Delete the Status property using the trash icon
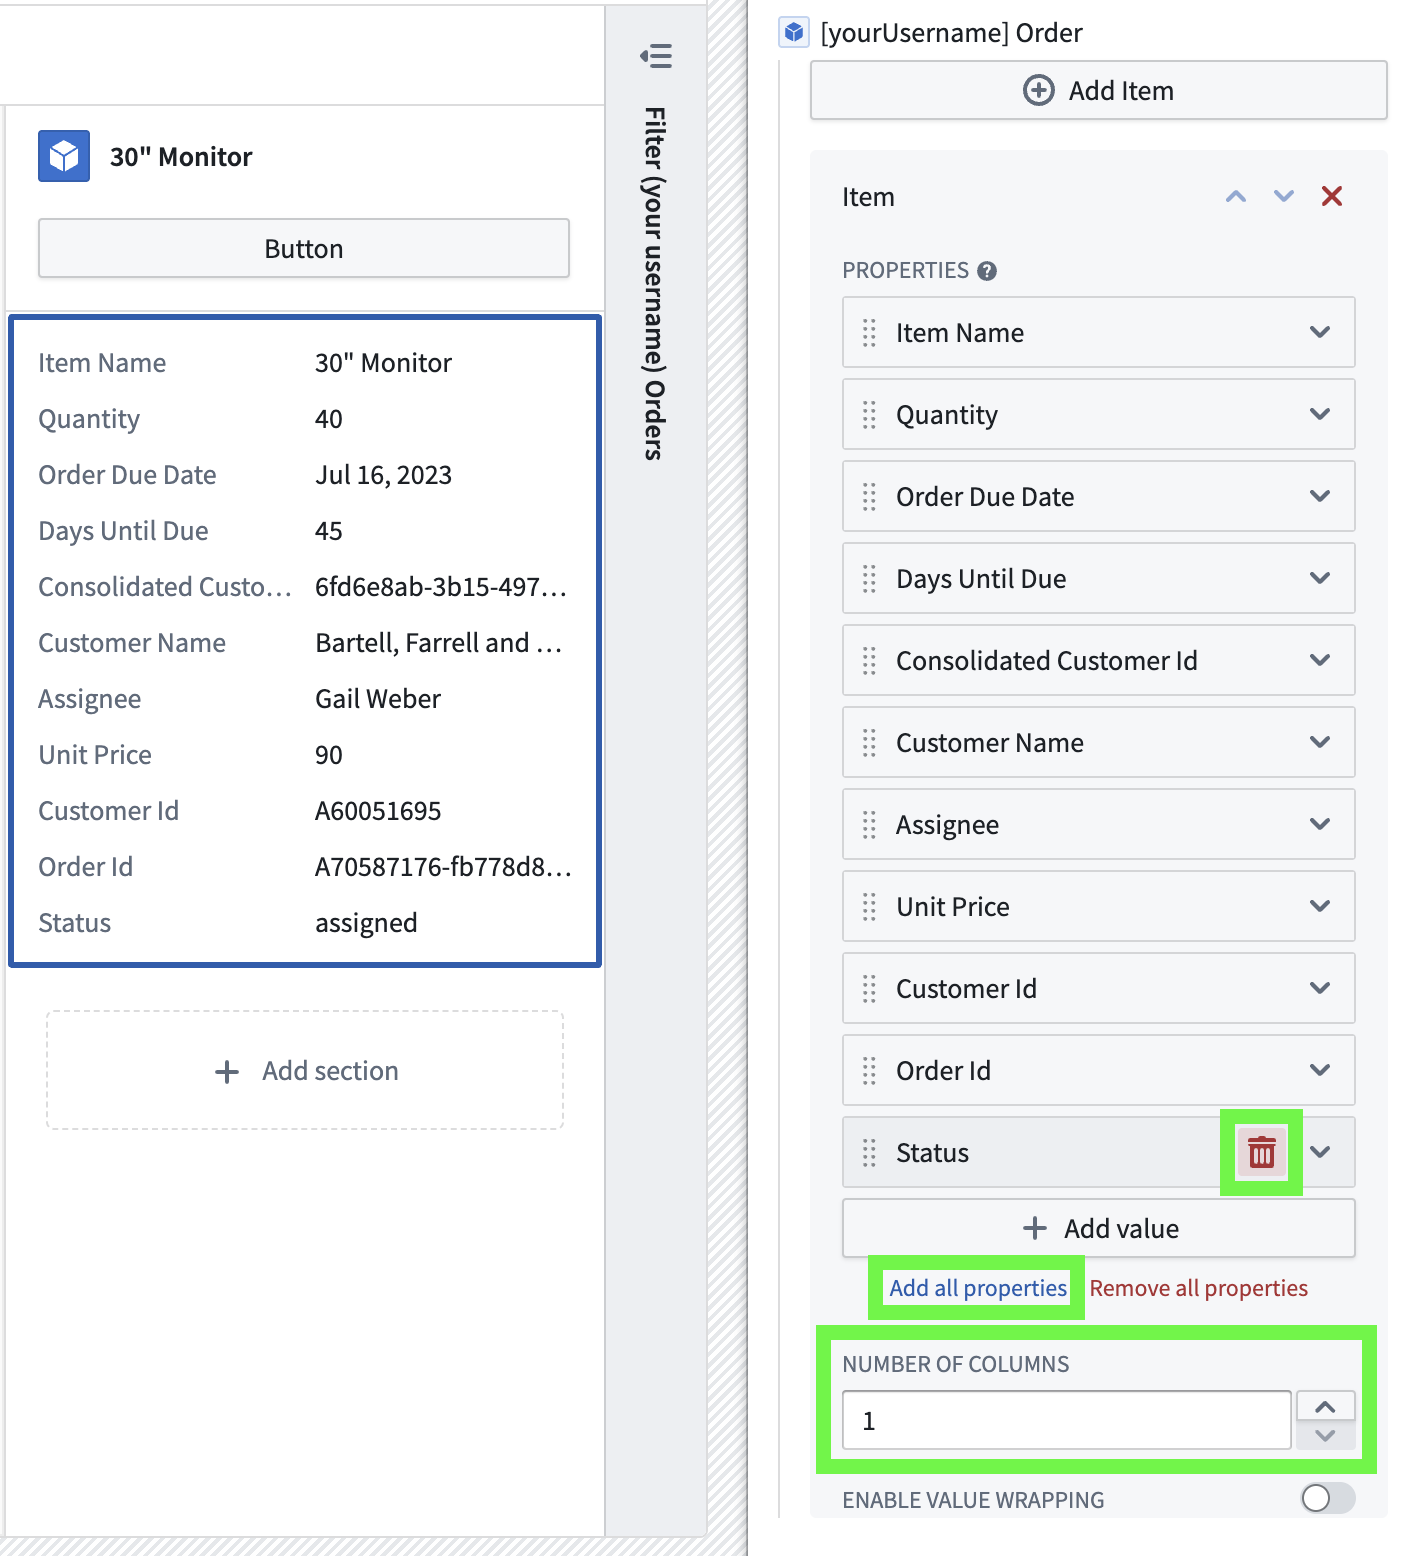 pos(1260,1152)
